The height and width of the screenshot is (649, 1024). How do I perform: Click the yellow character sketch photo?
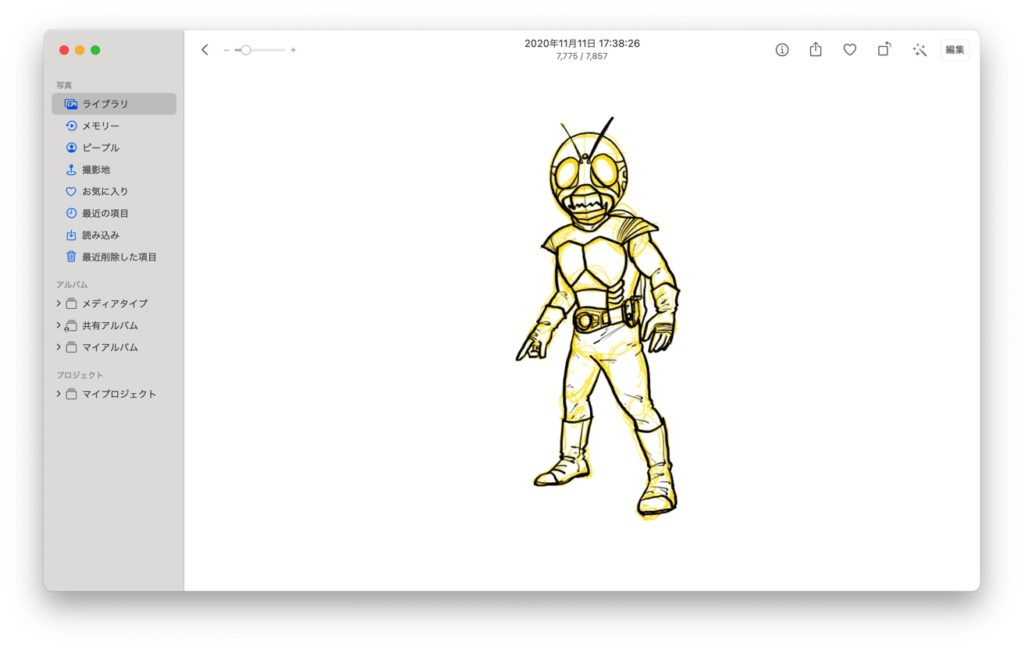598,317
